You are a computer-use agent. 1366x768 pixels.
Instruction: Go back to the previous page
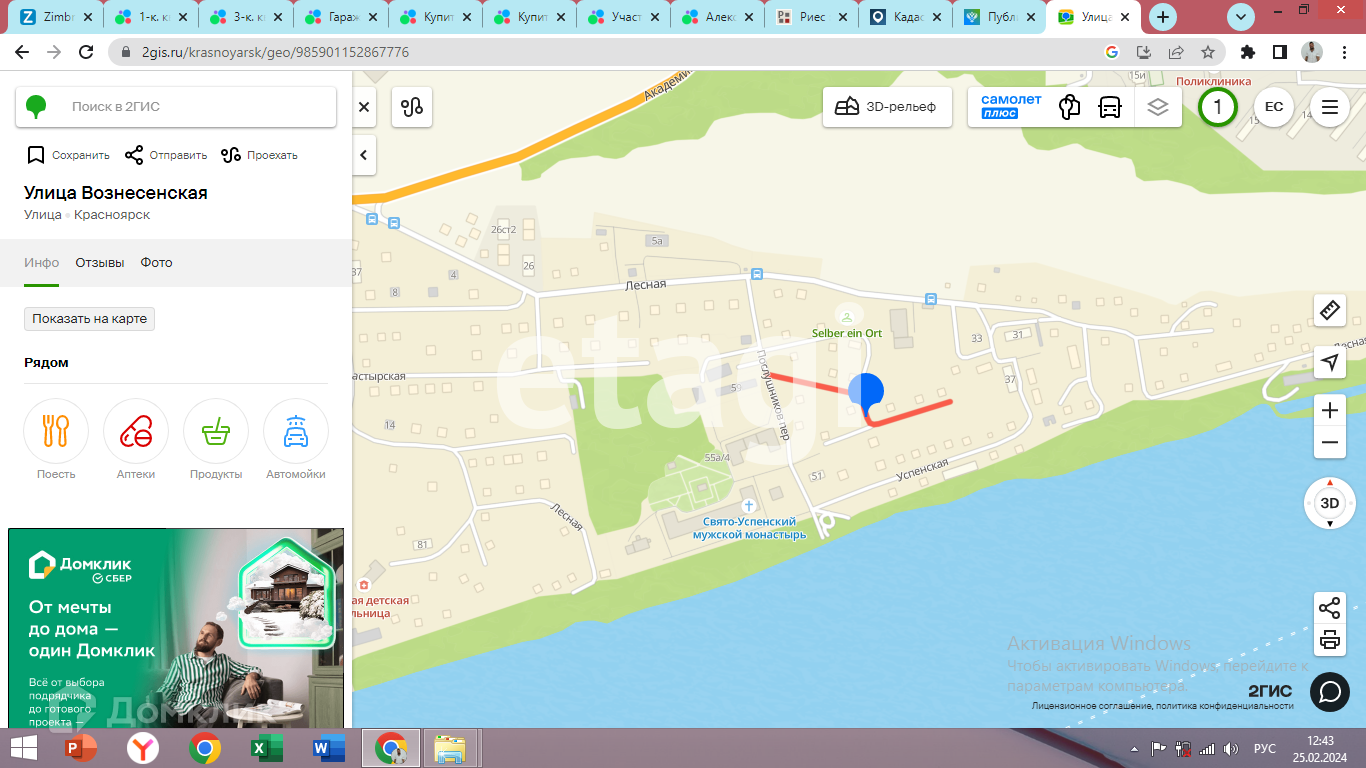coord(22,52)
